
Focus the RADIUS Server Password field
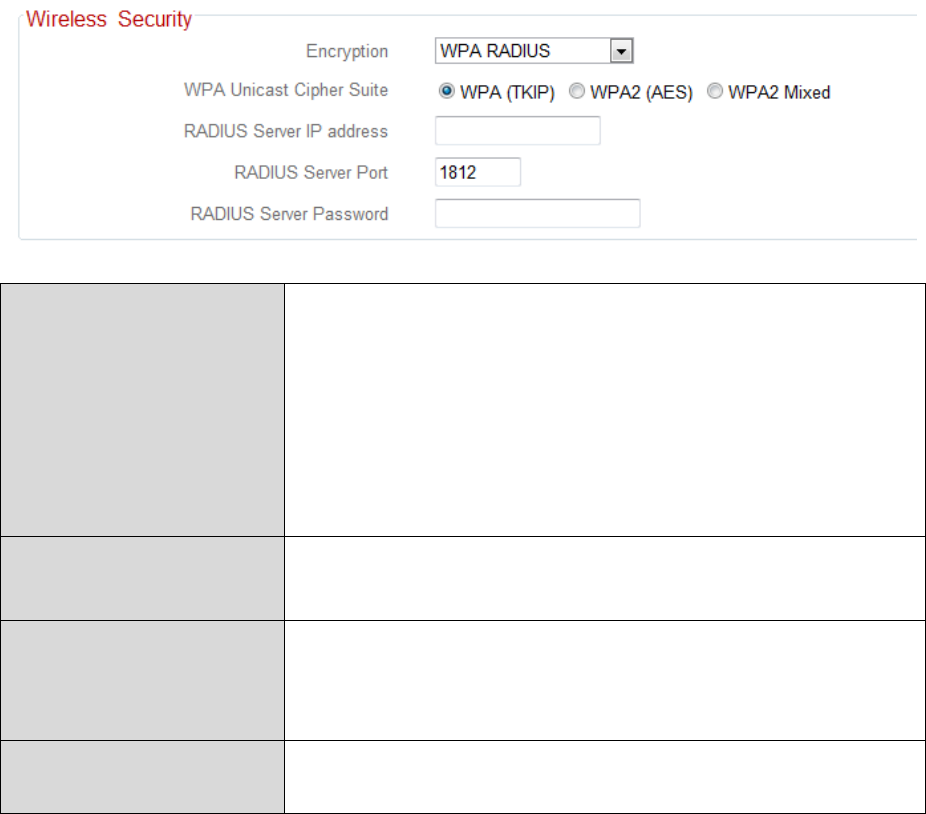pos(537,213)
